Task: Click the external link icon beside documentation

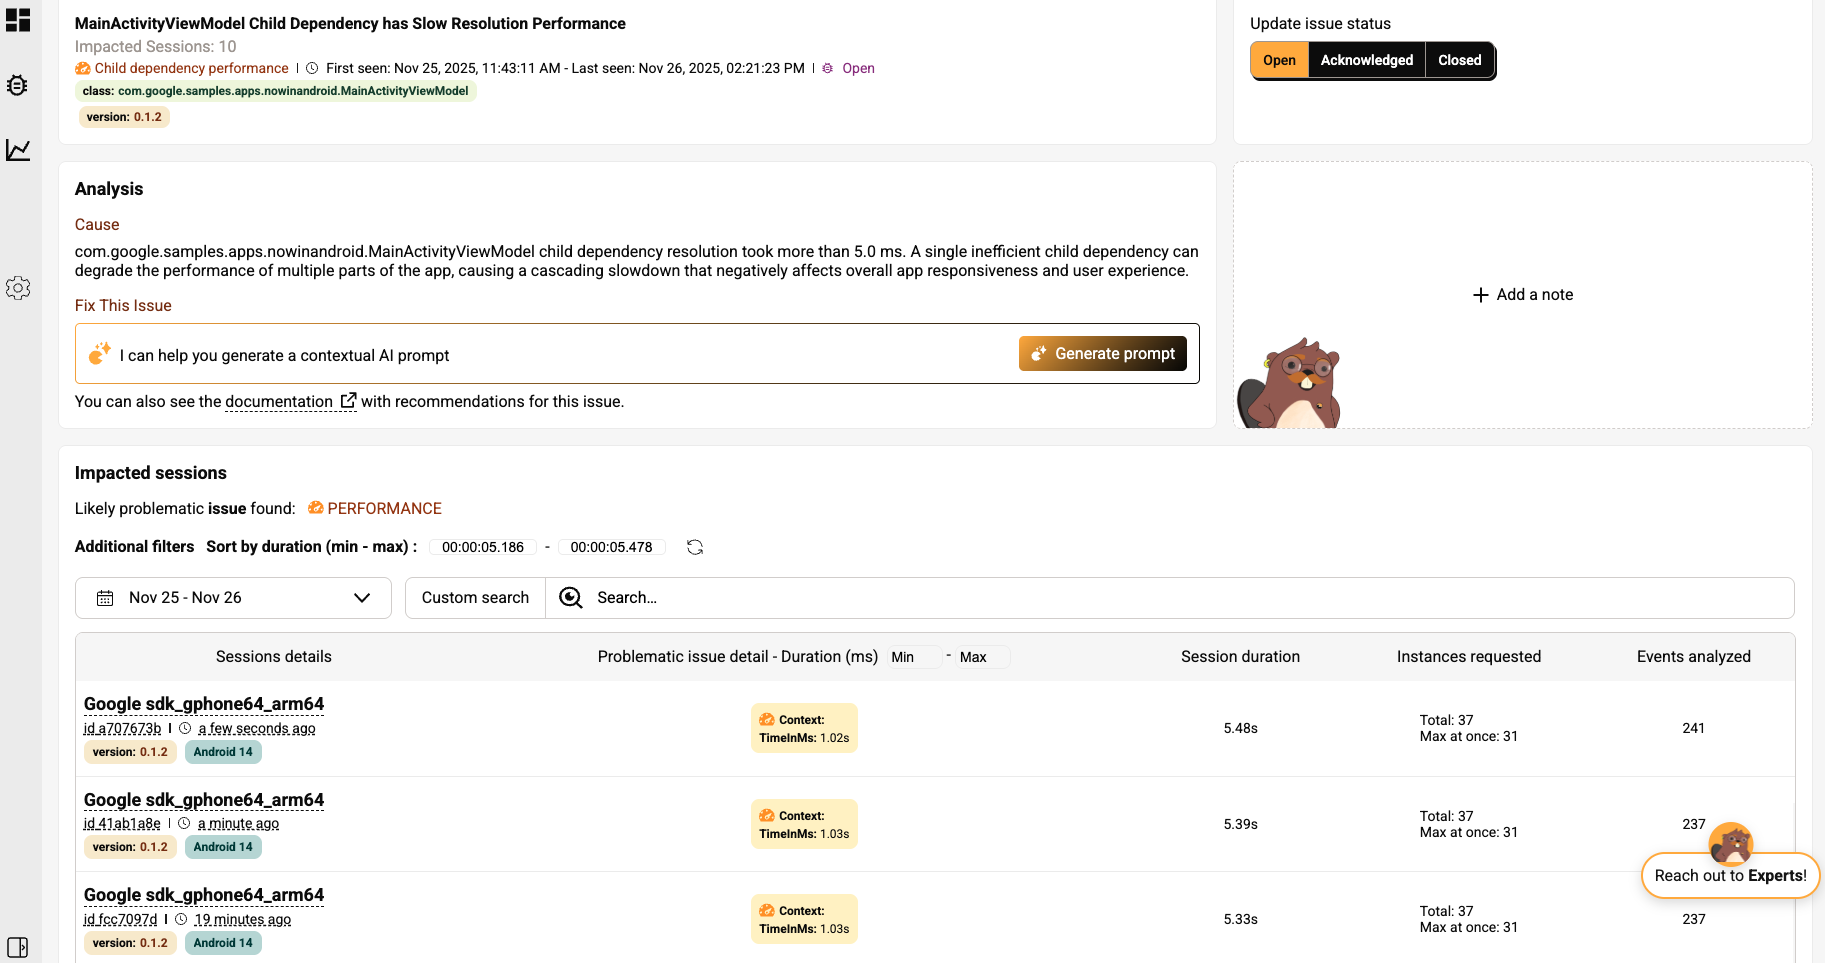Action: click(348, 401)
